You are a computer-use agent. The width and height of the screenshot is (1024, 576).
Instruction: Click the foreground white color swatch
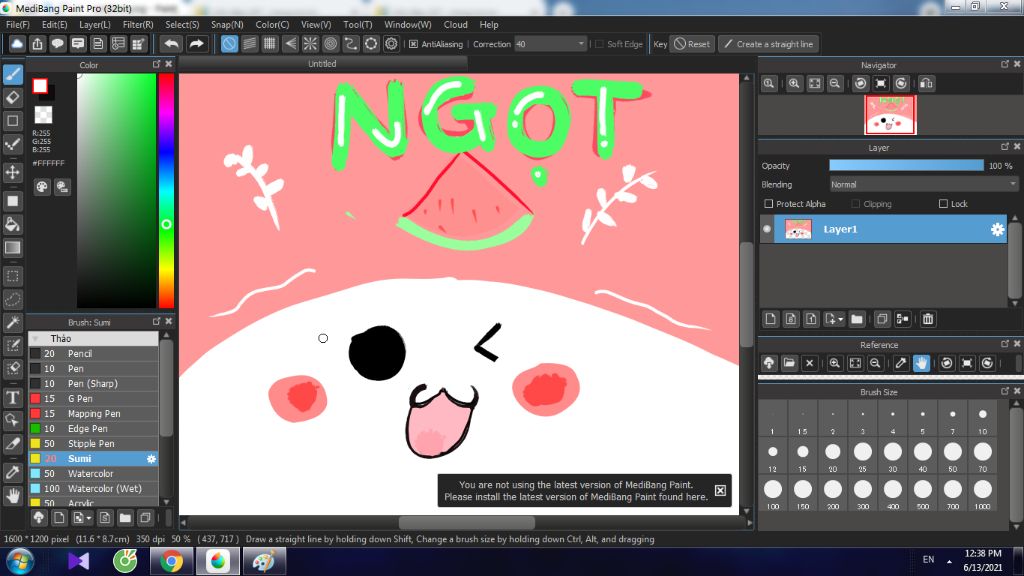40,86
